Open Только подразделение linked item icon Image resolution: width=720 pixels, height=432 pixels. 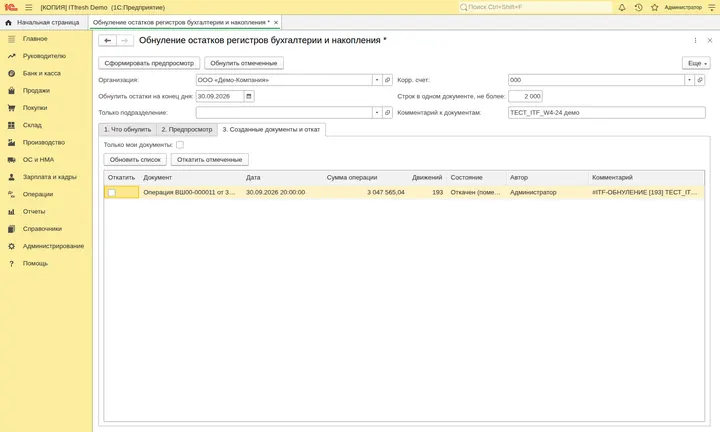coord(388,112)
